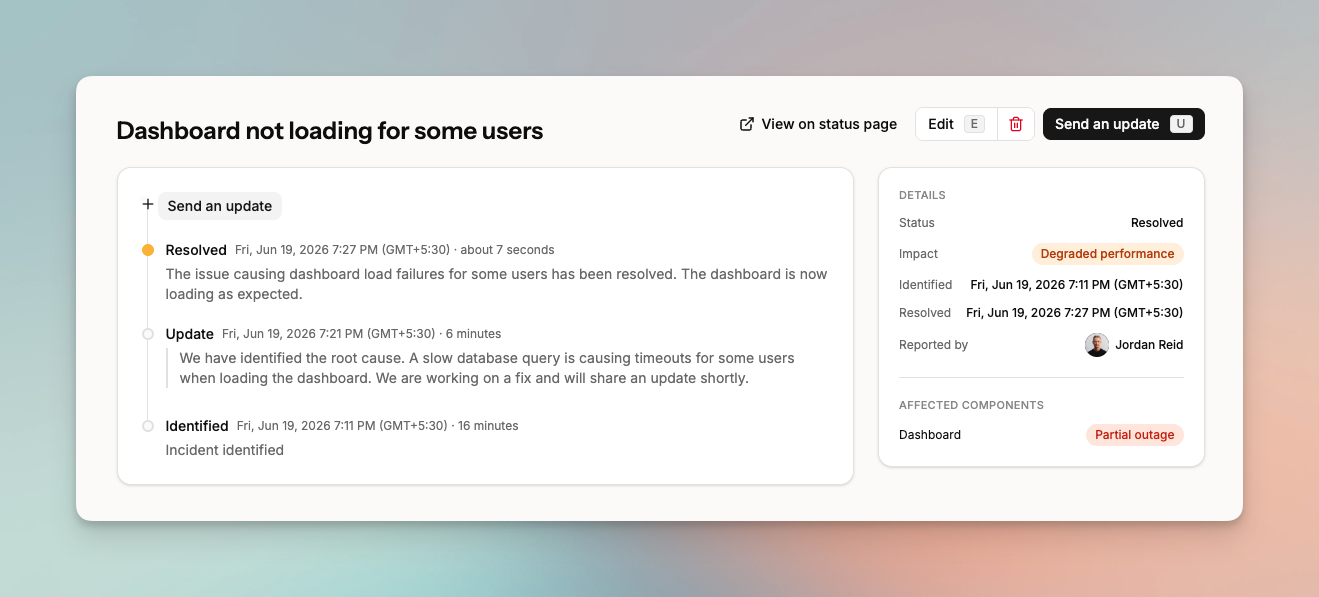This screenshot has width=1319, height=597.
Task: Click the incident title Dashboard not loading for some users
Action: tap(330, 130)
